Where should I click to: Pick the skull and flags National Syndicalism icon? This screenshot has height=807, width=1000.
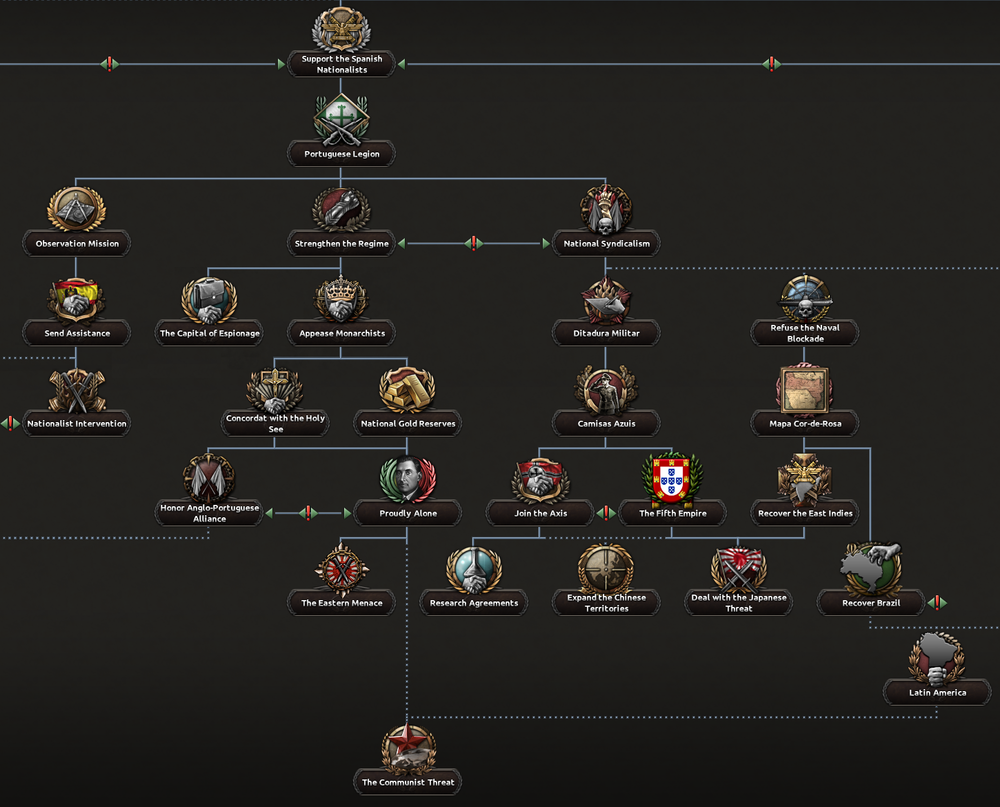click(x=606, y=209)
